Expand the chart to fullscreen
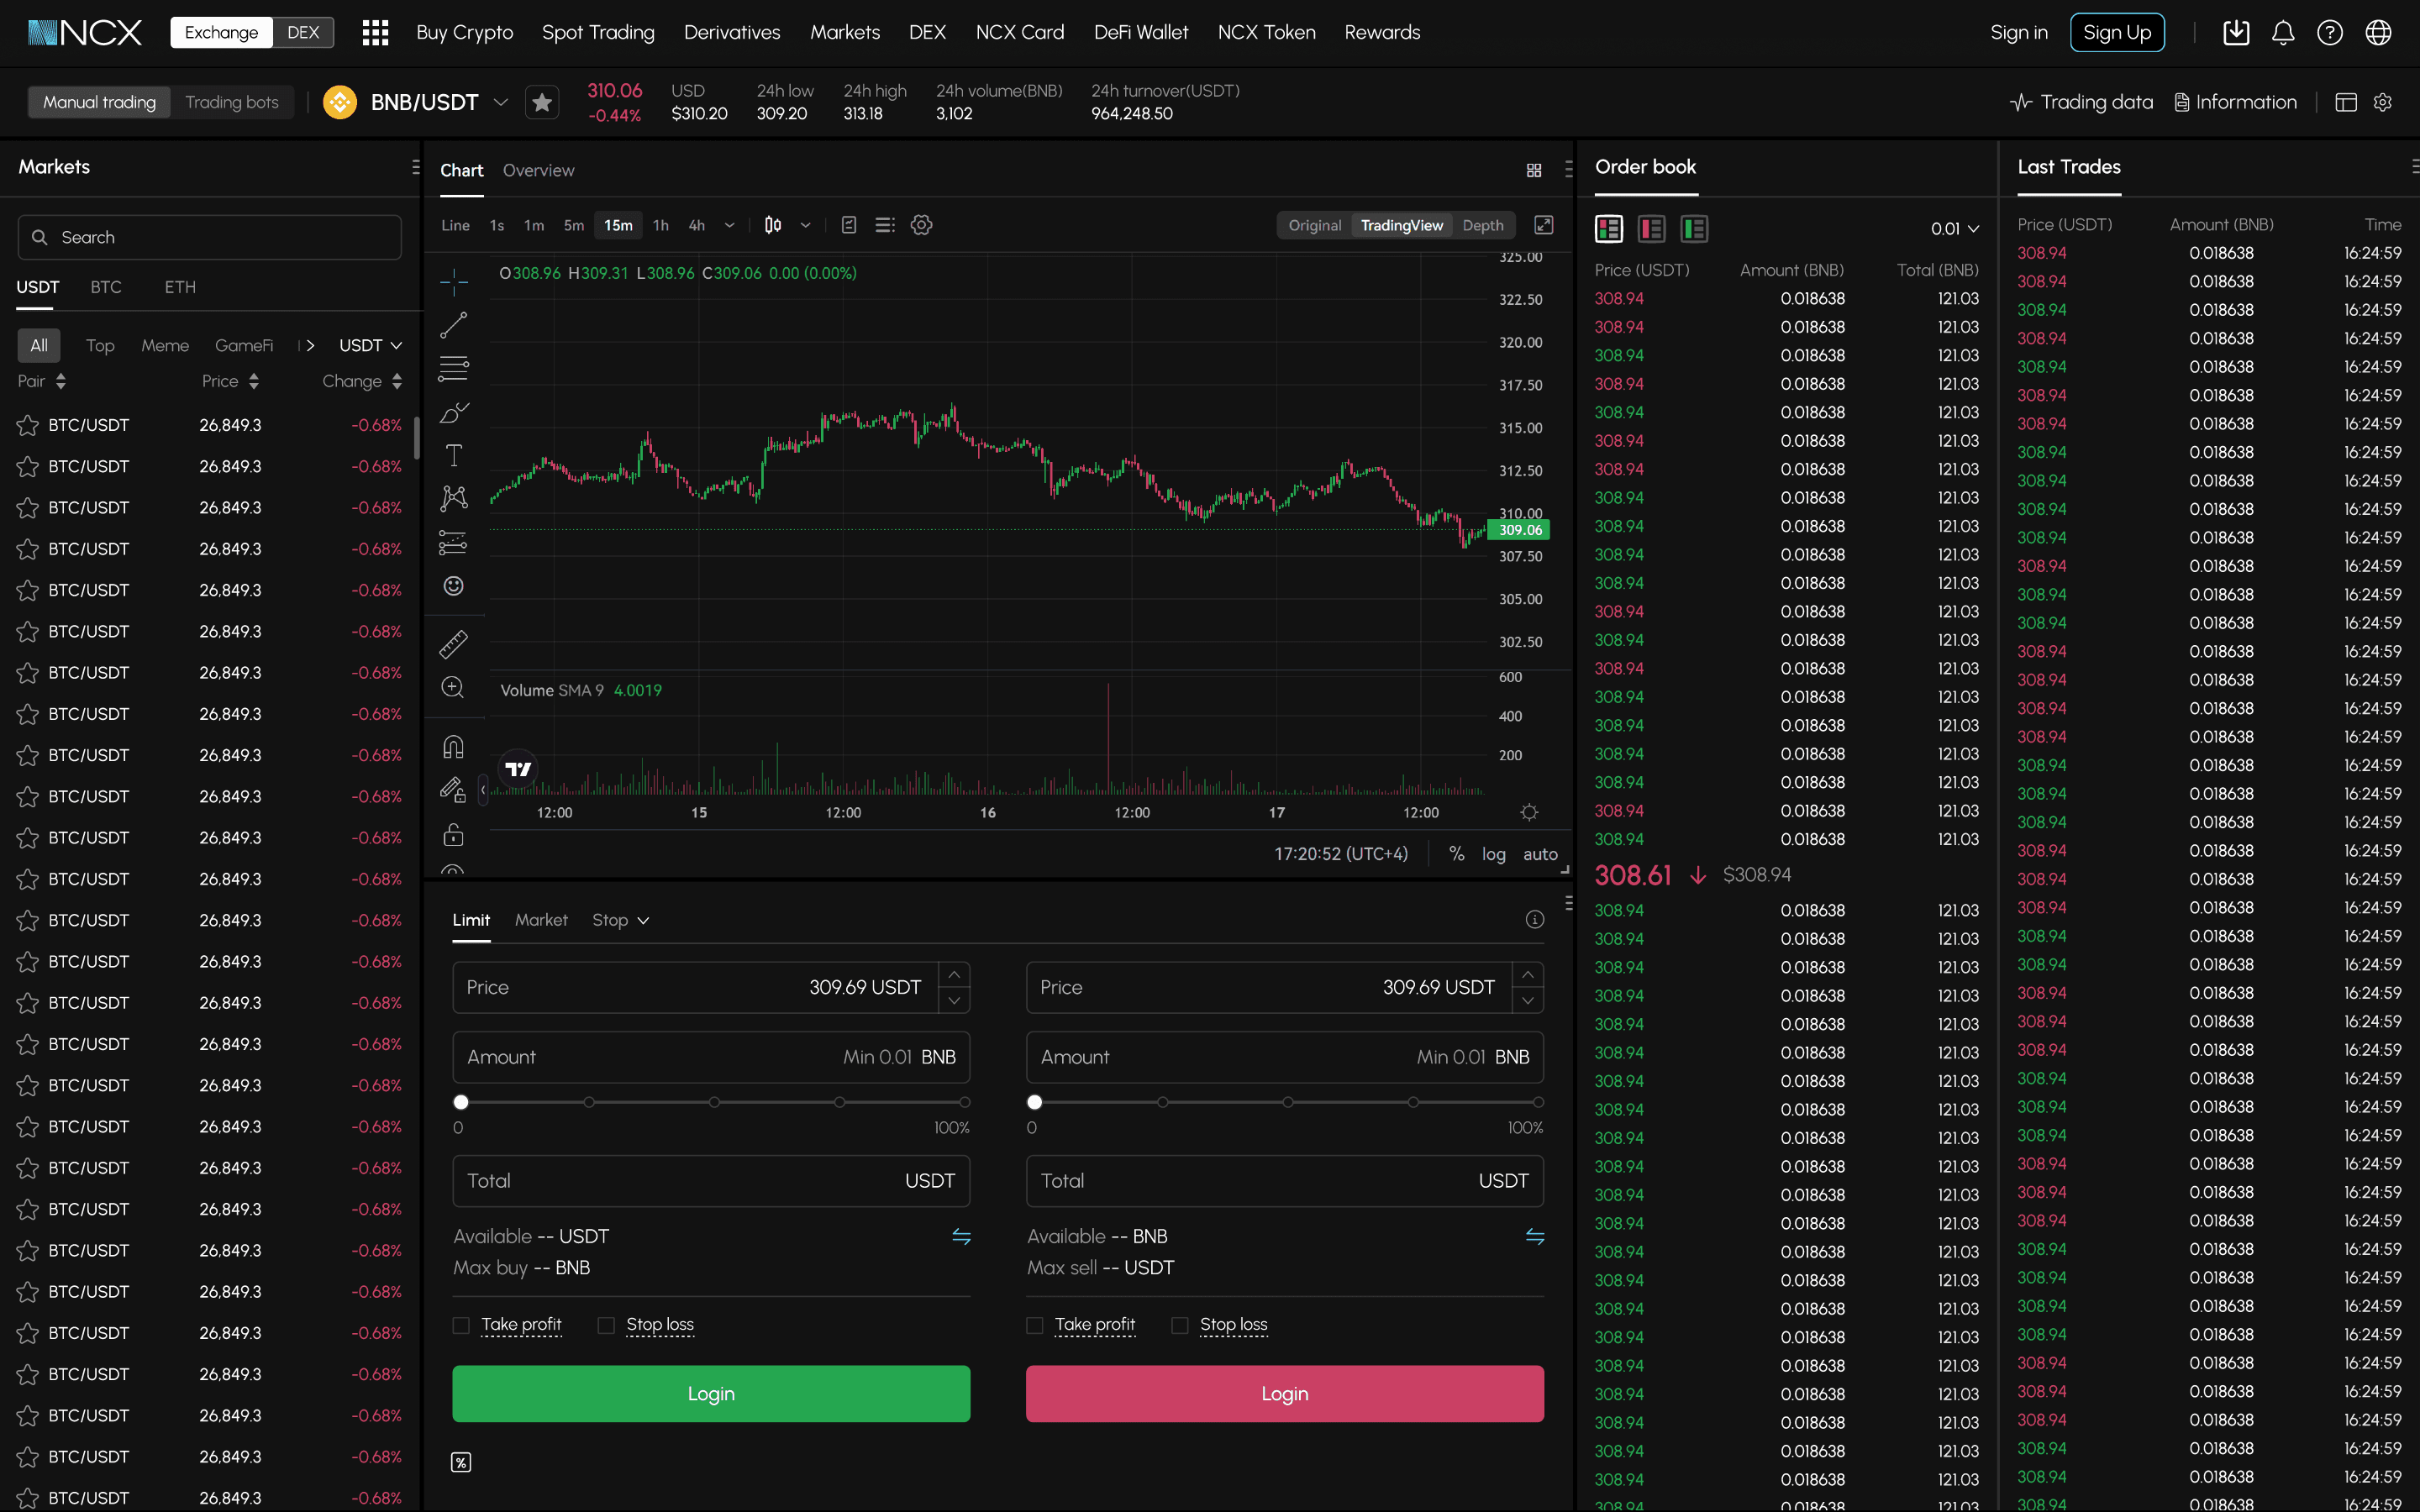Viewport: 2420px width, 1512px height. [x=1544, y=225]
